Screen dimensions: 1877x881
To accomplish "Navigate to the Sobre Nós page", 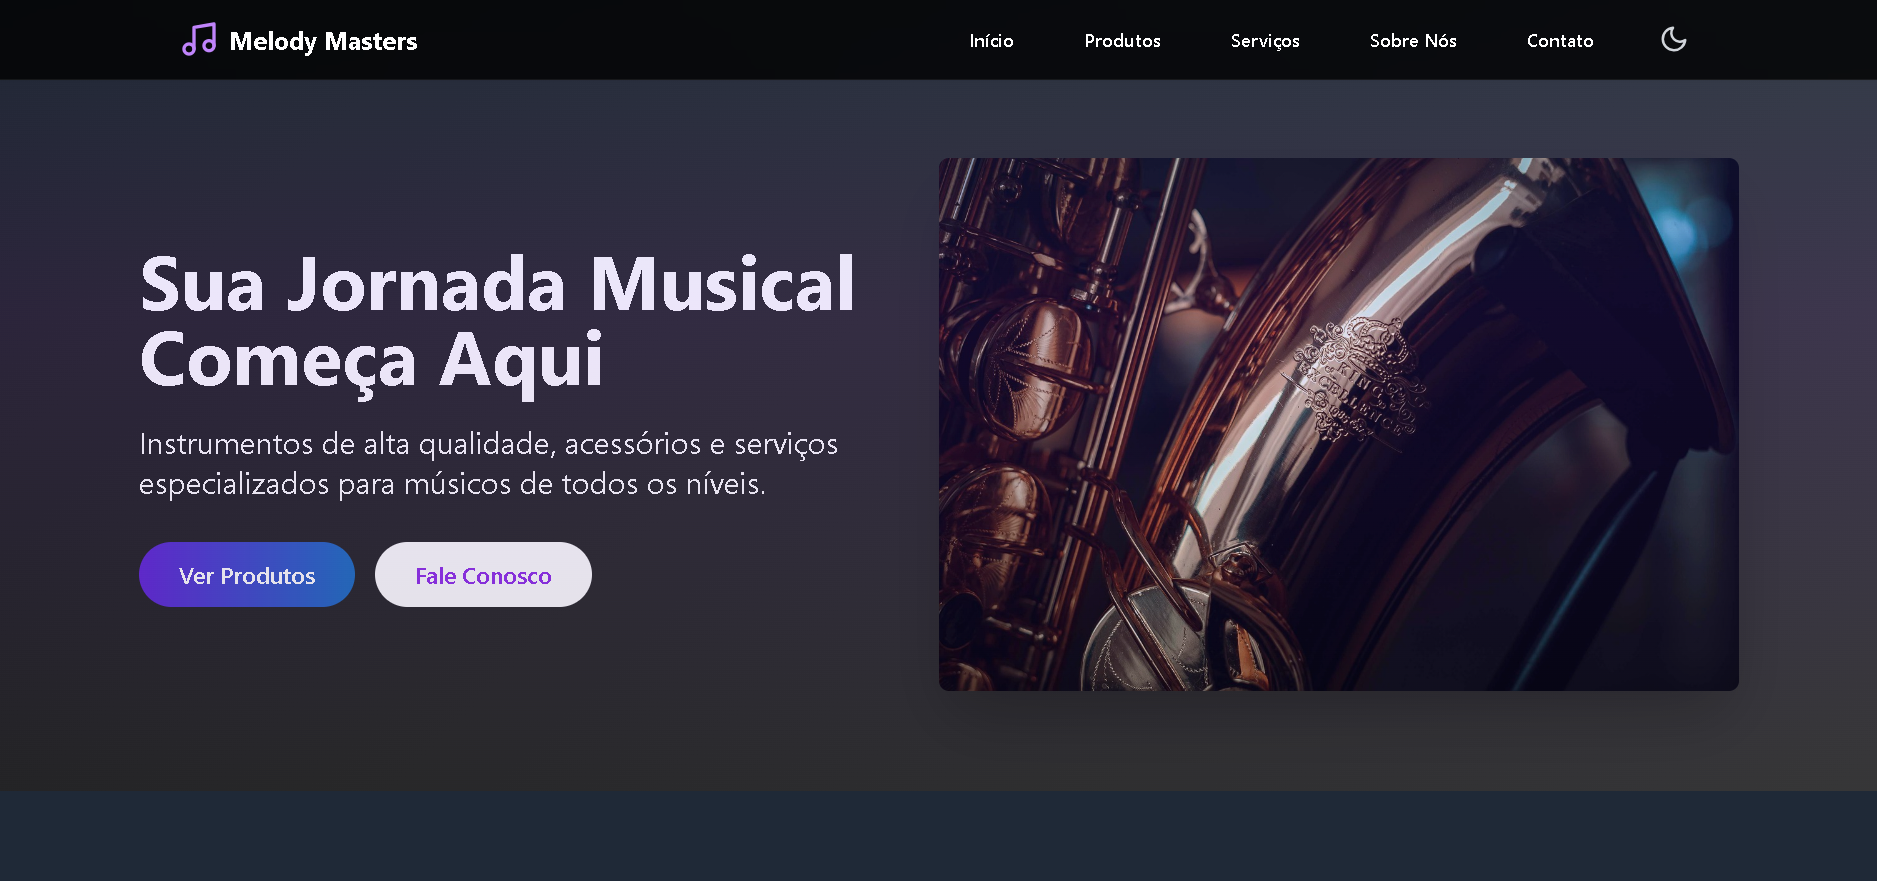I will point(1413,41).
